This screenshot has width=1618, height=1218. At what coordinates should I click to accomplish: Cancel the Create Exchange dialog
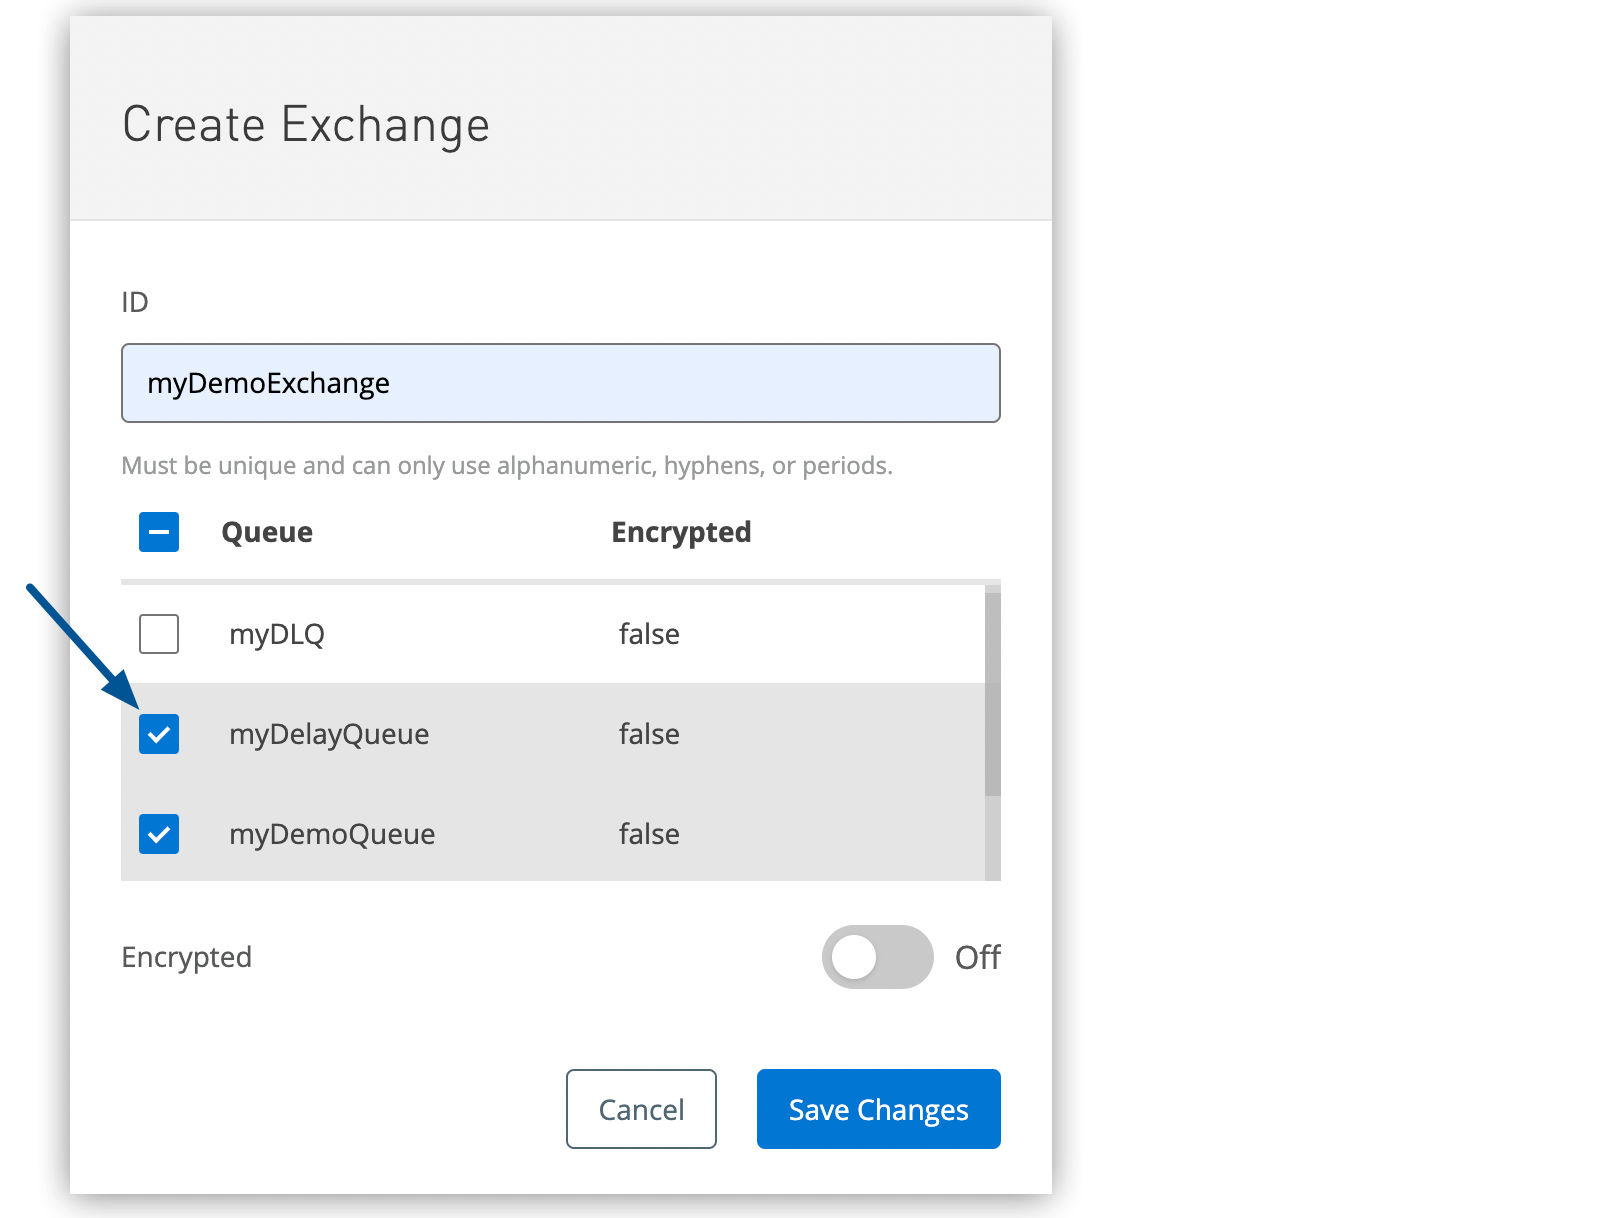[641, 1109]
